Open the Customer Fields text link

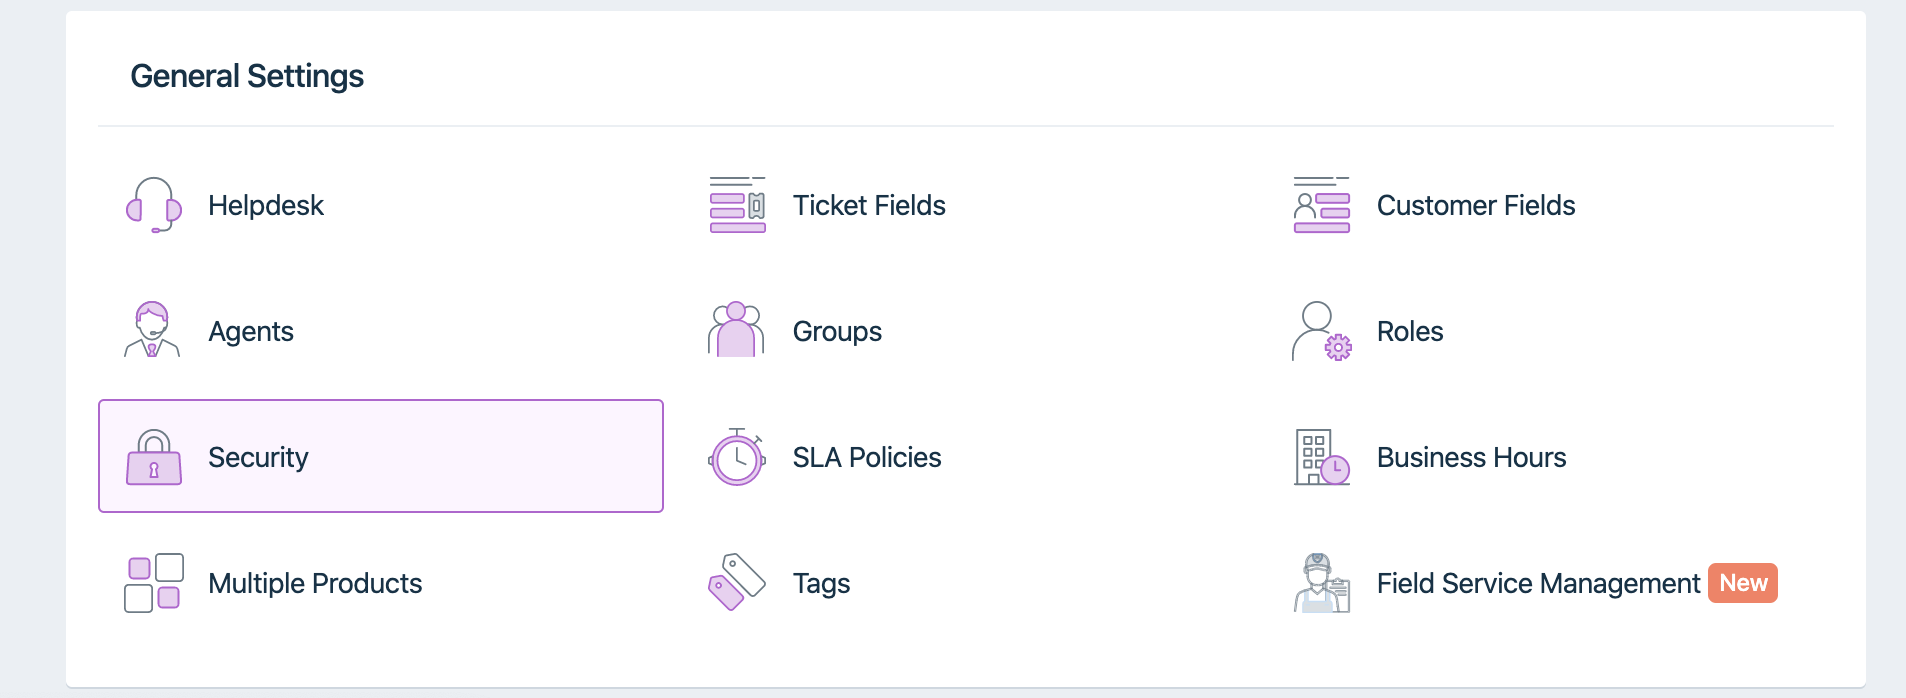click(x=1475, y=205)
